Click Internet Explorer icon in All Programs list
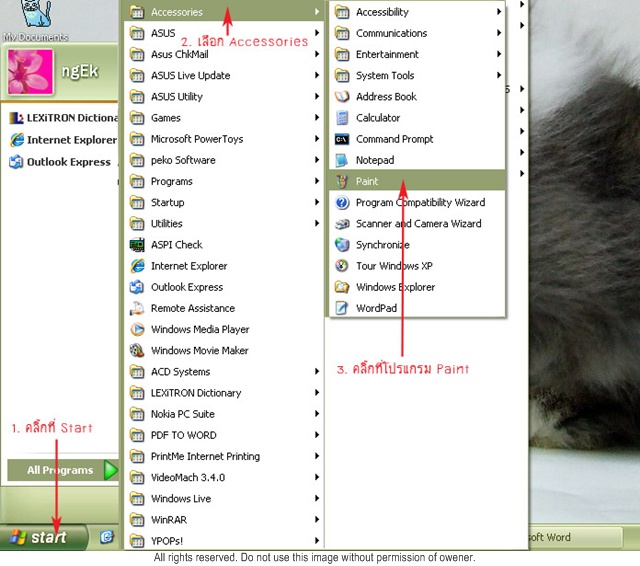 click(137, 266)
